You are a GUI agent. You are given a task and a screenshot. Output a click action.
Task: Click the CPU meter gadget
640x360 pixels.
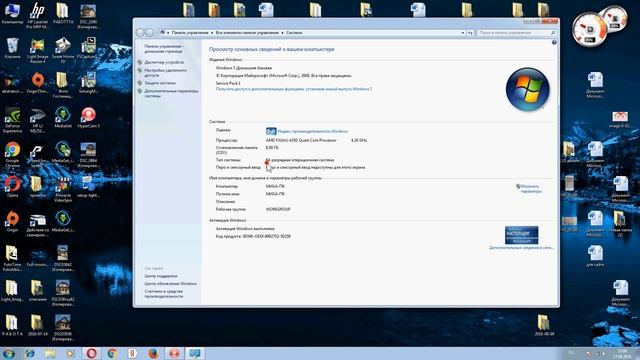[x=589, y=29]
